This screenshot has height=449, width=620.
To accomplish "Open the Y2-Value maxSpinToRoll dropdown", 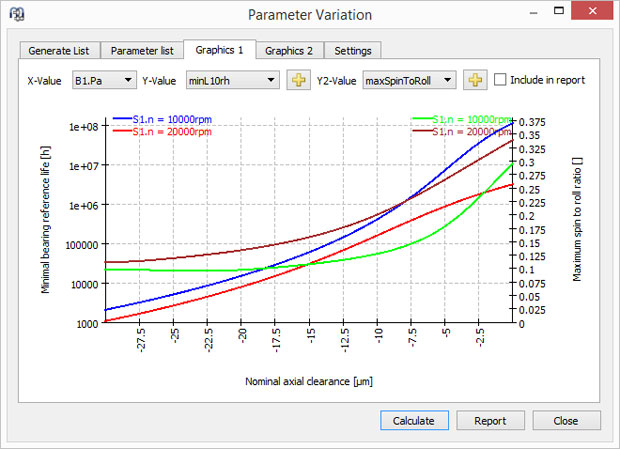I will point(408,80).
